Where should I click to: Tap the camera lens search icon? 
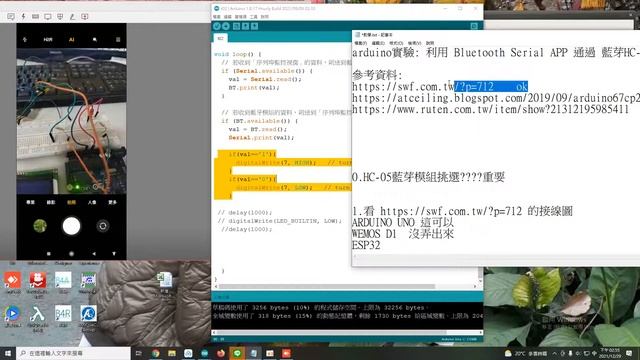[95, 40]
